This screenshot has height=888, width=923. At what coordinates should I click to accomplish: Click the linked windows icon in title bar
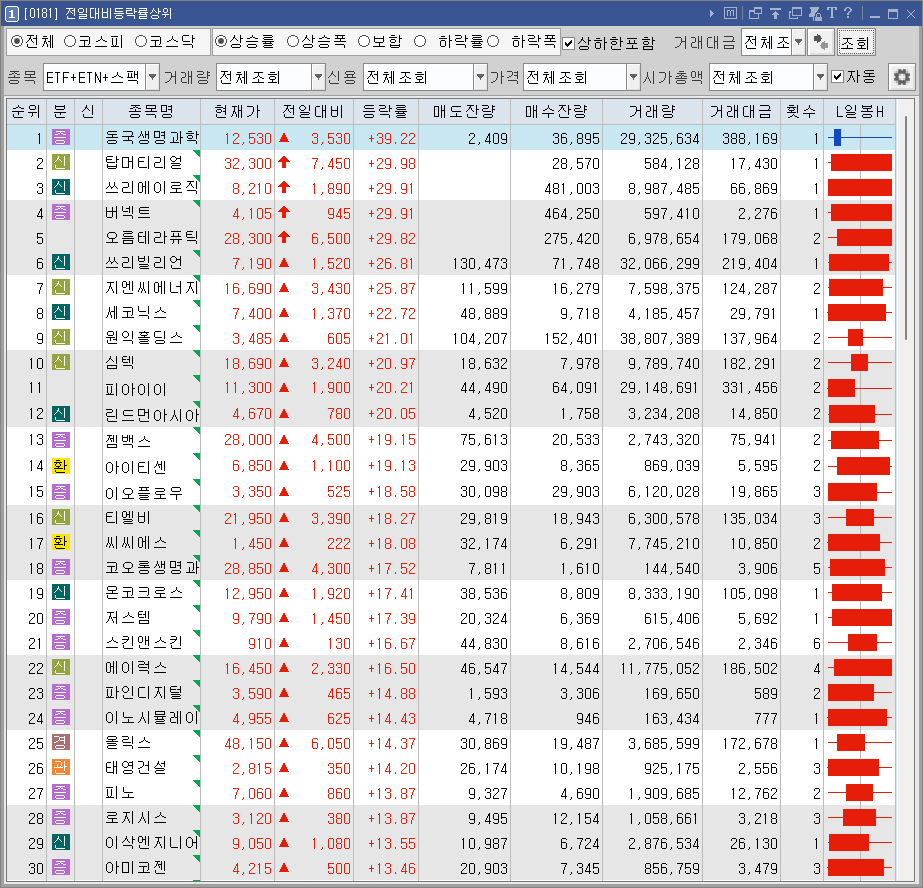[755, 13]
